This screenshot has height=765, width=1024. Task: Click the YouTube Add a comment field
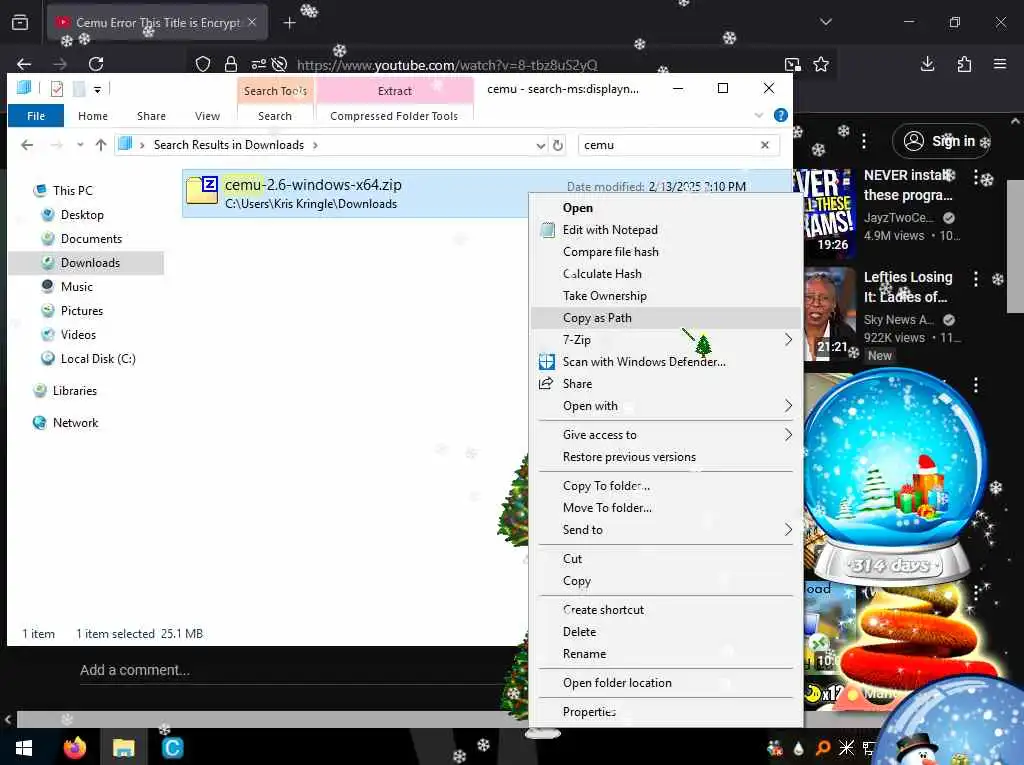(x=135, y=670)
